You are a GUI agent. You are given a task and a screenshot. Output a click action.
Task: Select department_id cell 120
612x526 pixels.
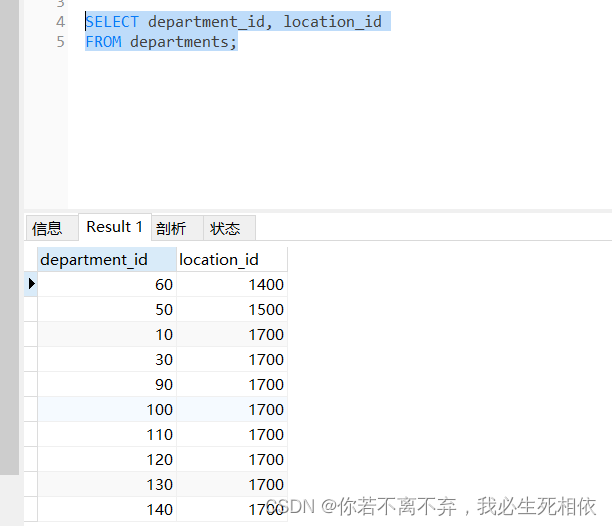coord(107,459)
